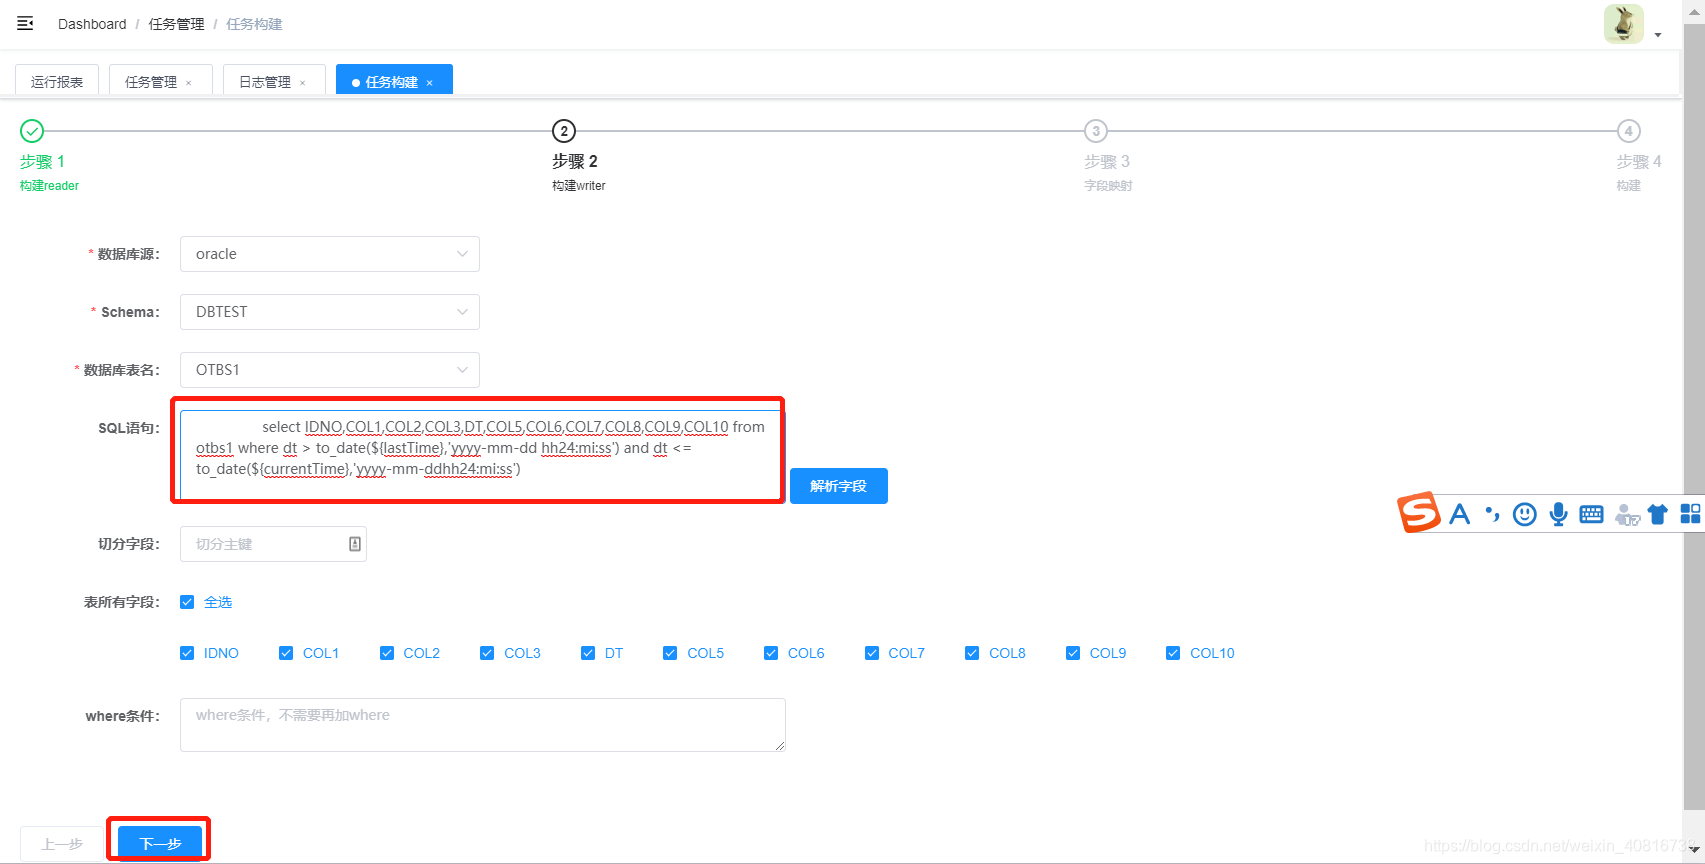The image size is (1705, 864).
Task: Open the 数据库表名 OTBS1 dropdown
Action: coord(330,370)
